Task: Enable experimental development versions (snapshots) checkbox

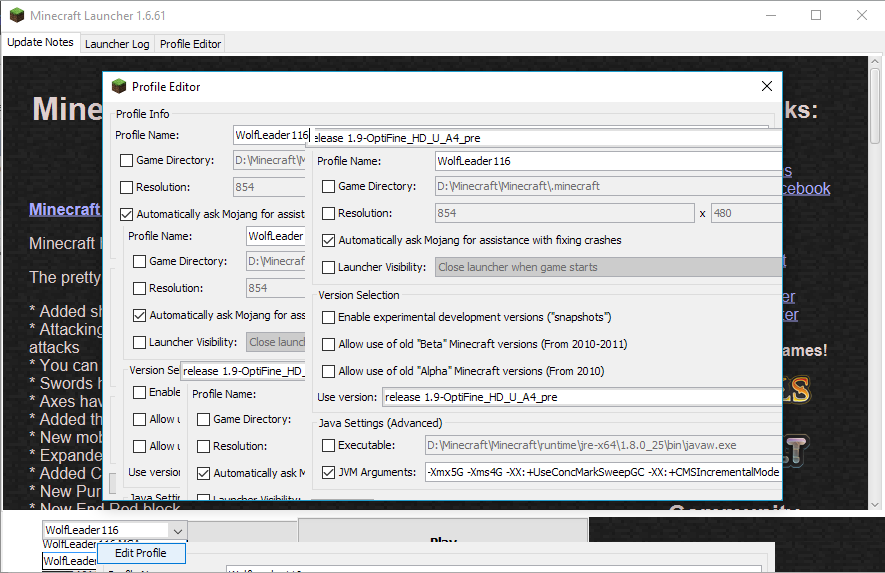Action: pos(329,317)
